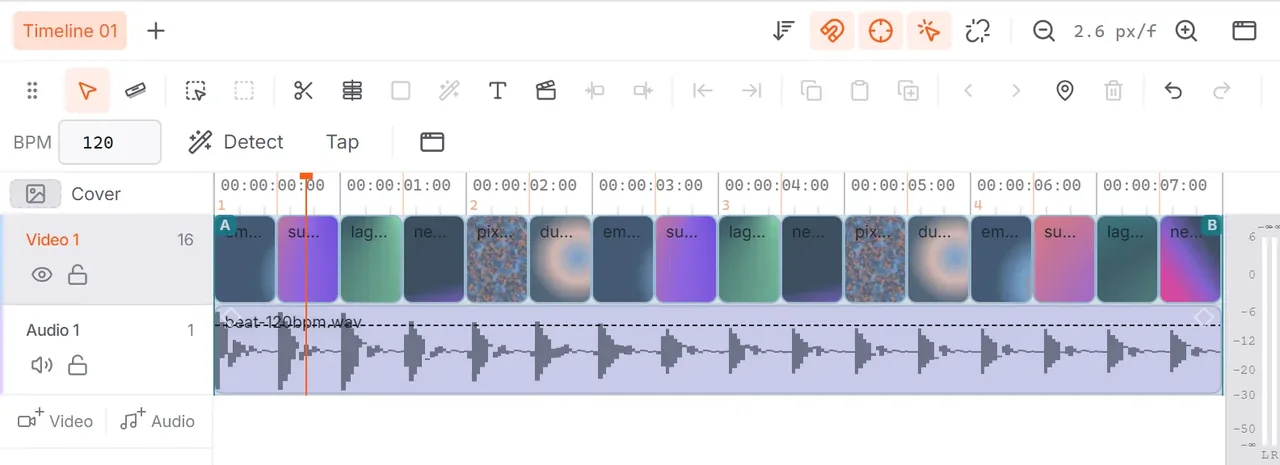Add a new timeline with the plus tab
This screenshot has width=1280, height=465.
(156, 31)
